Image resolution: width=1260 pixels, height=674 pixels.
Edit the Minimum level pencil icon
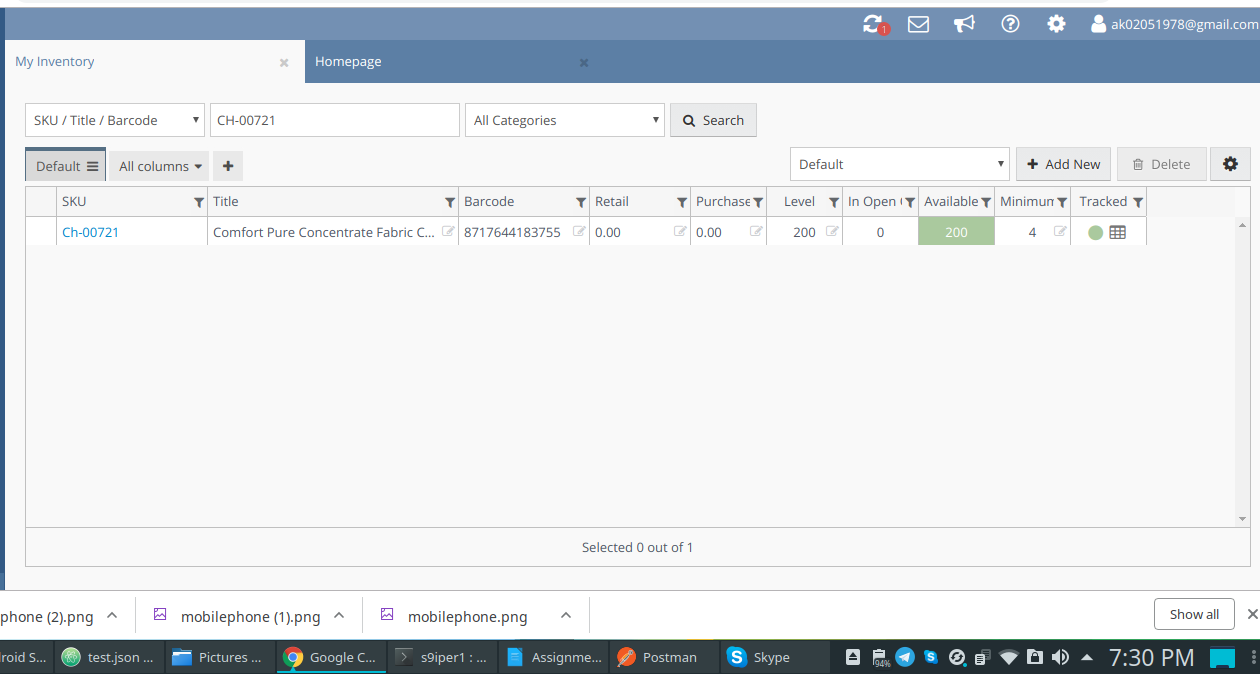click(1060, 231)
